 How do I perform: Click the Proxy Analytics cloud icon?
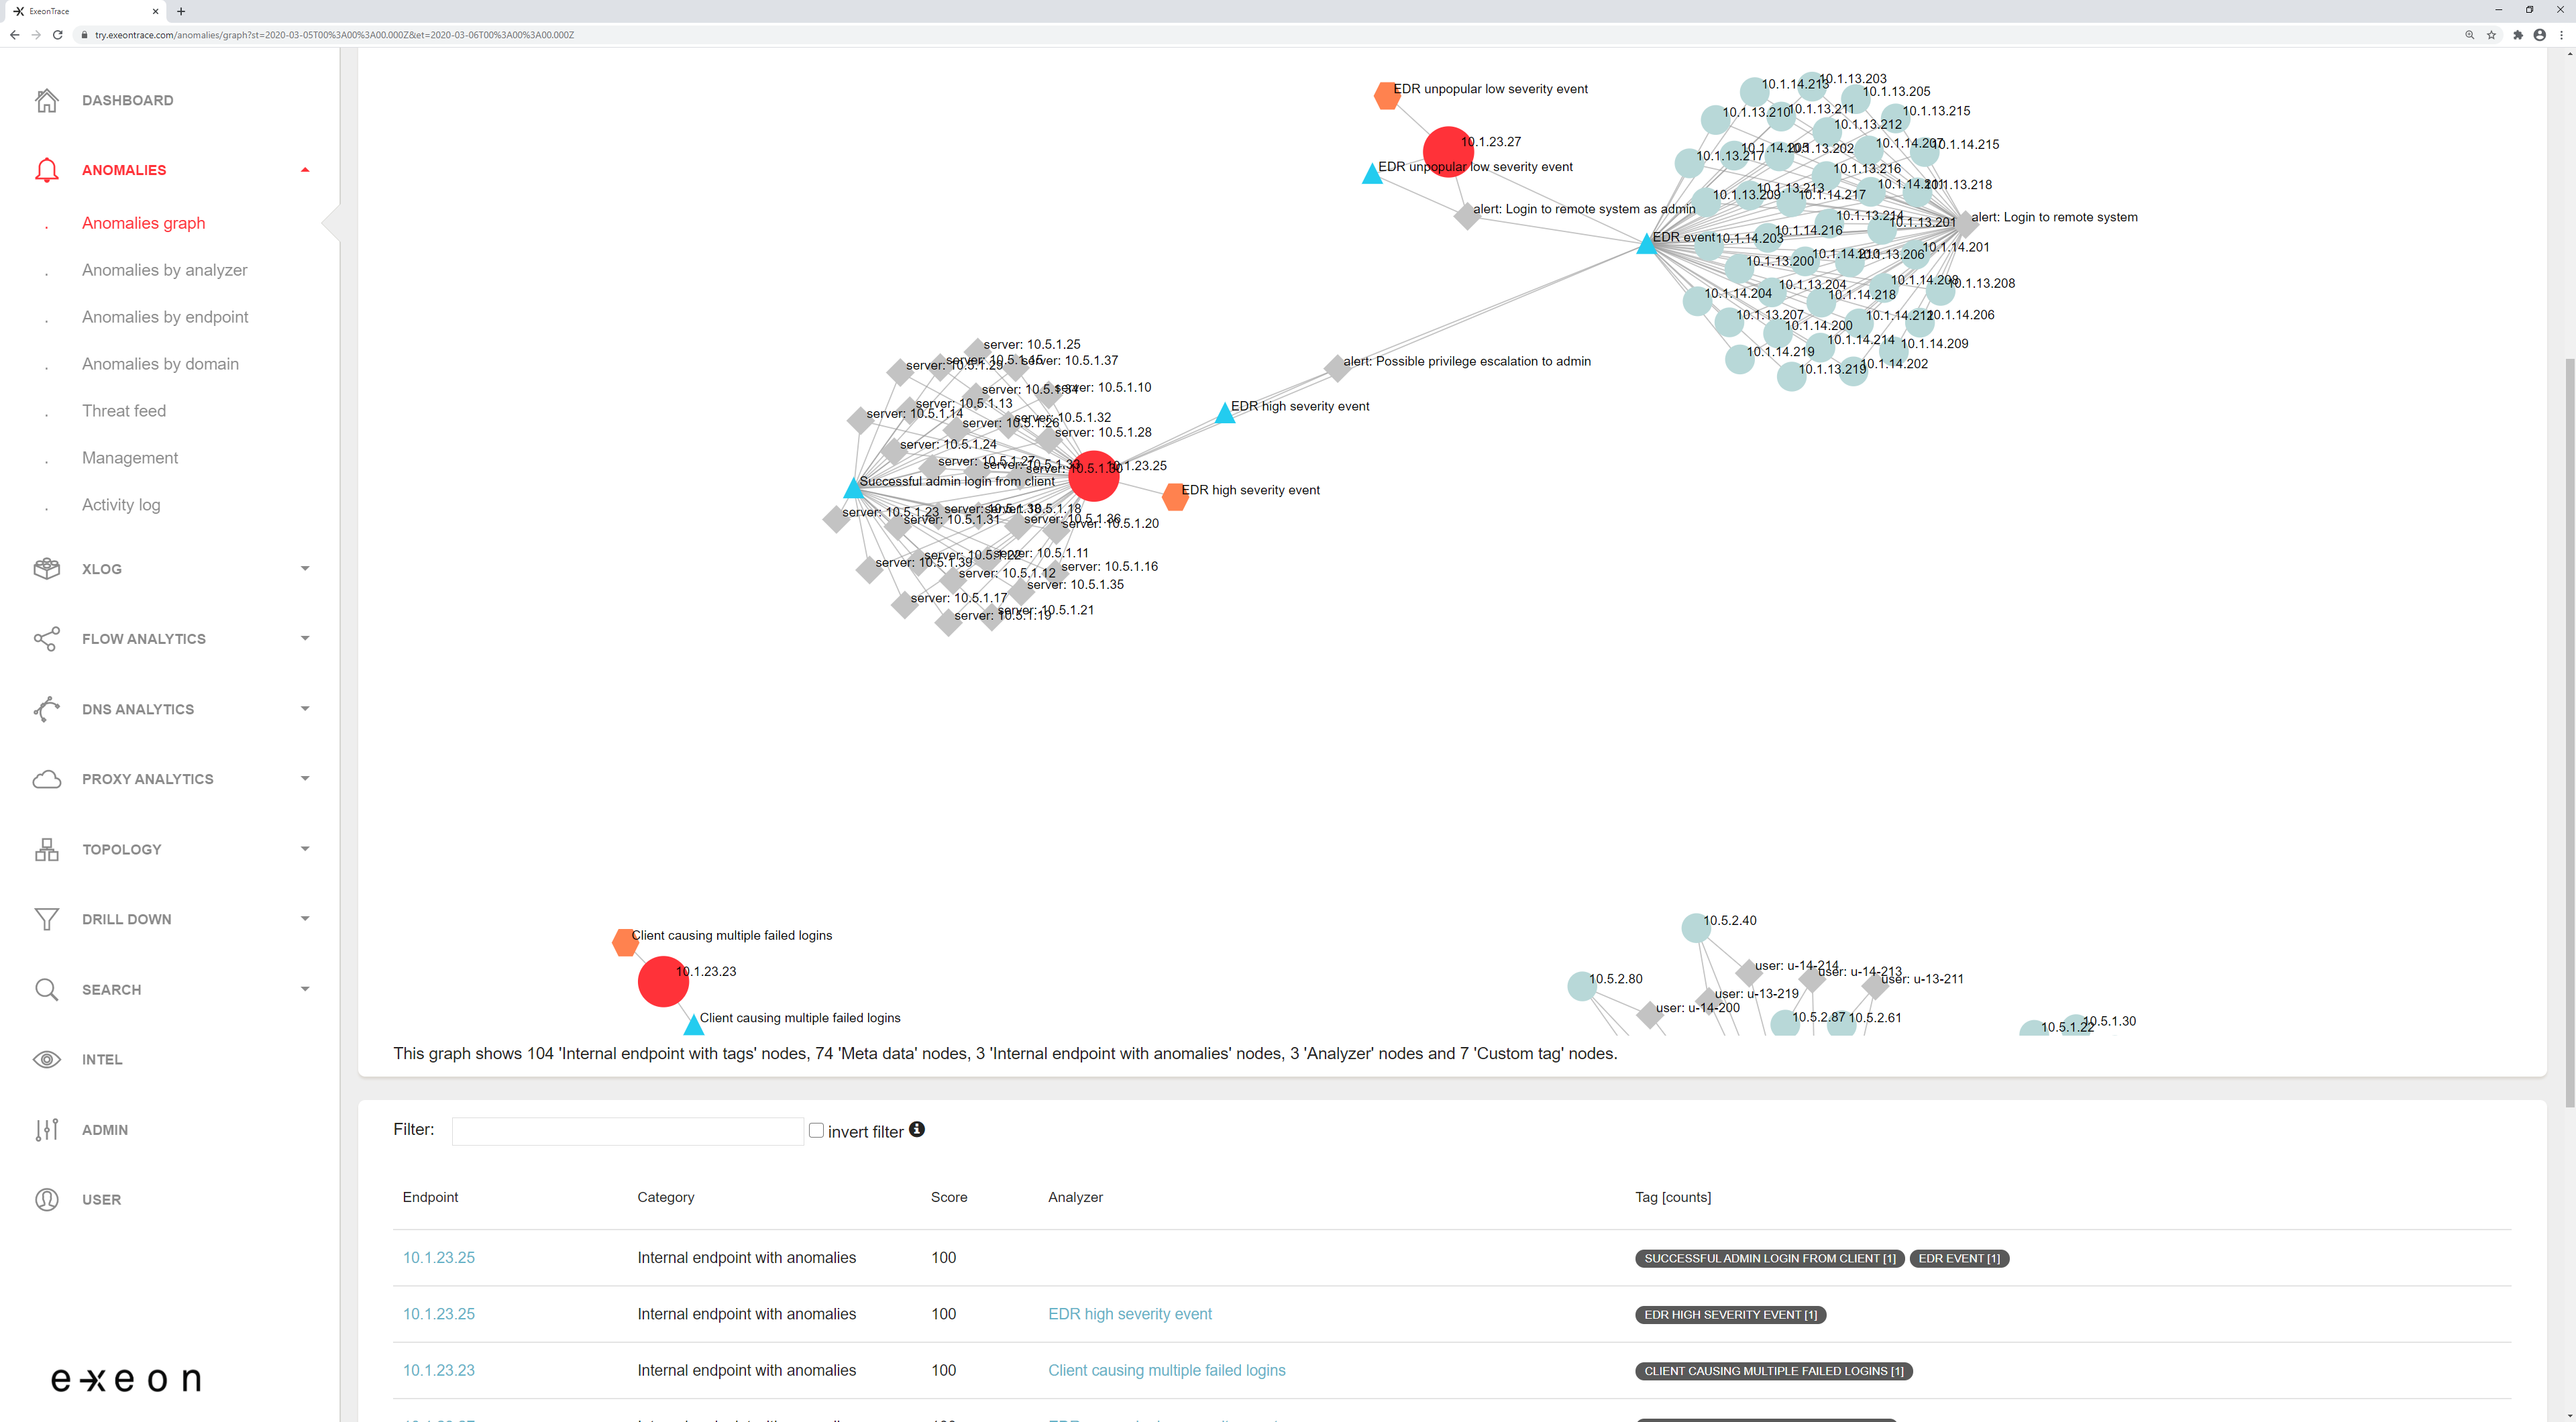pyautogui.click(x=46, y=779)
